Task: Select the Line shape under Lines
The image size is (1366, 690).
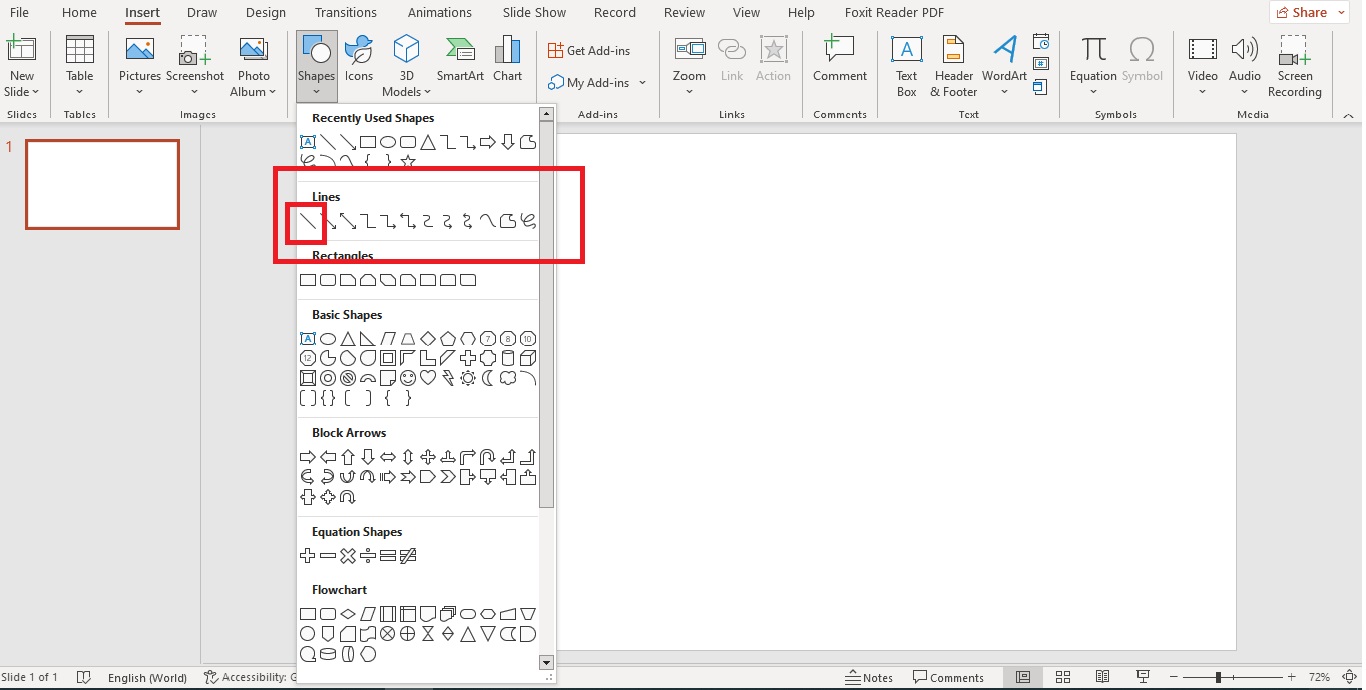Action: coord(305,221)
